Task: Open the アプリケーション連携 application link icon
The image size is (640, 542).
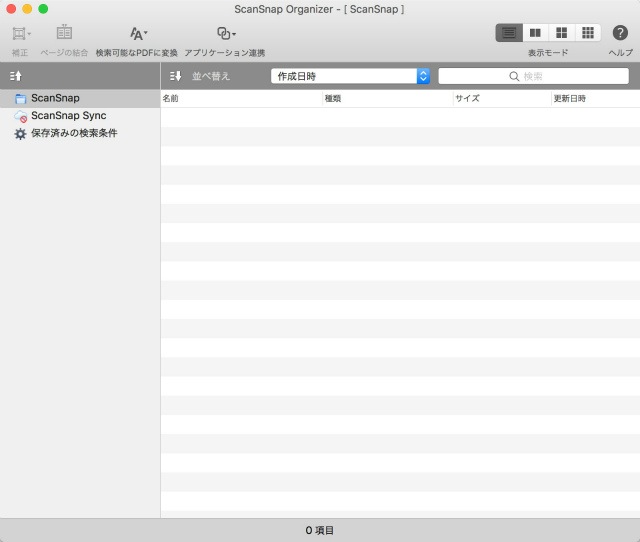Action: pos(226,33)
